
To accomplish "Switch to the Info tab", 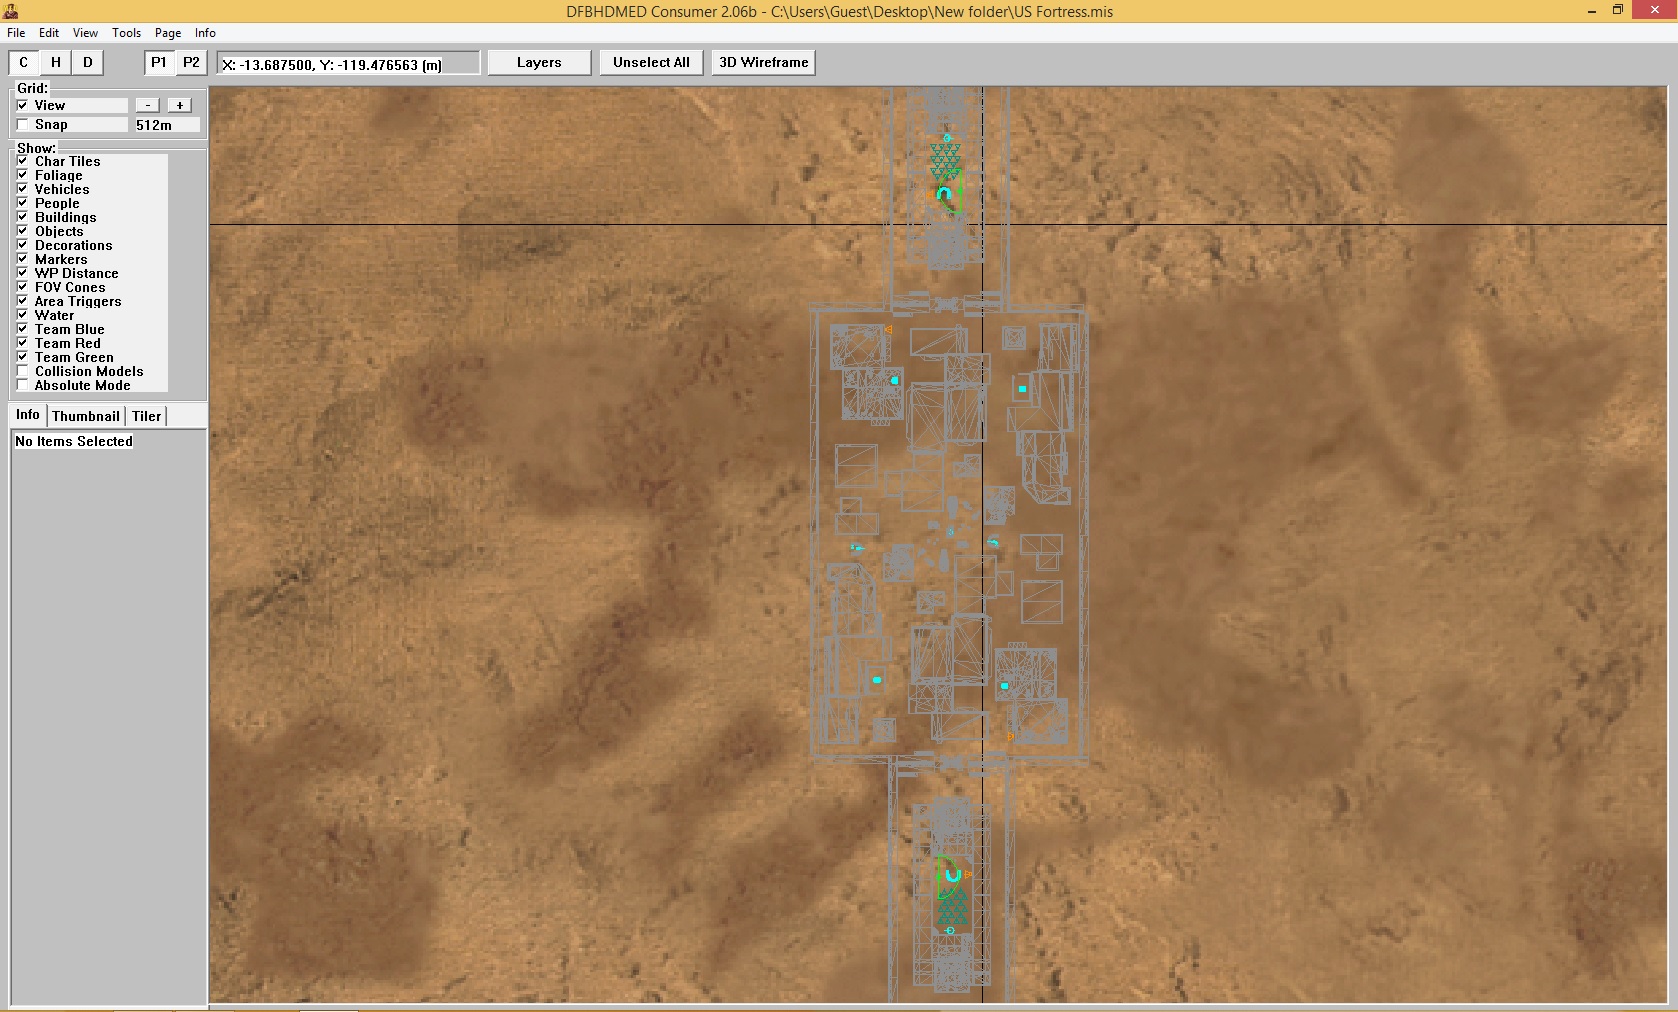I will tap(28, 415).
